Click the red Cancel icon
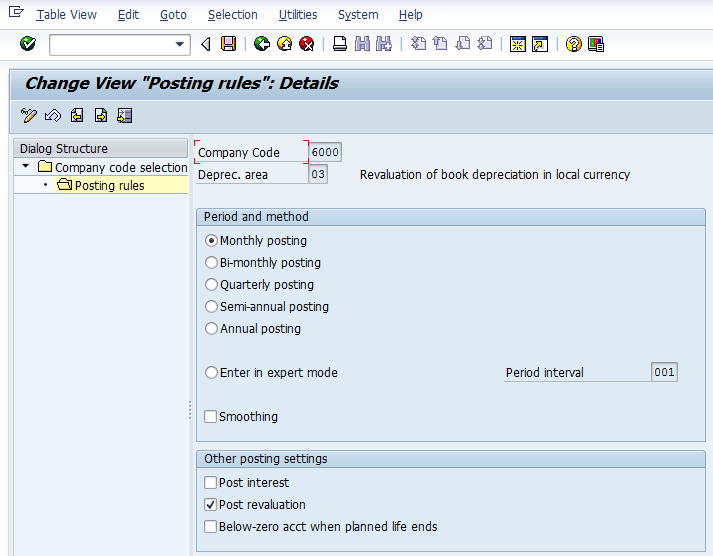Image resolution: width=713 pixels, height=556 pixels. 307,44
